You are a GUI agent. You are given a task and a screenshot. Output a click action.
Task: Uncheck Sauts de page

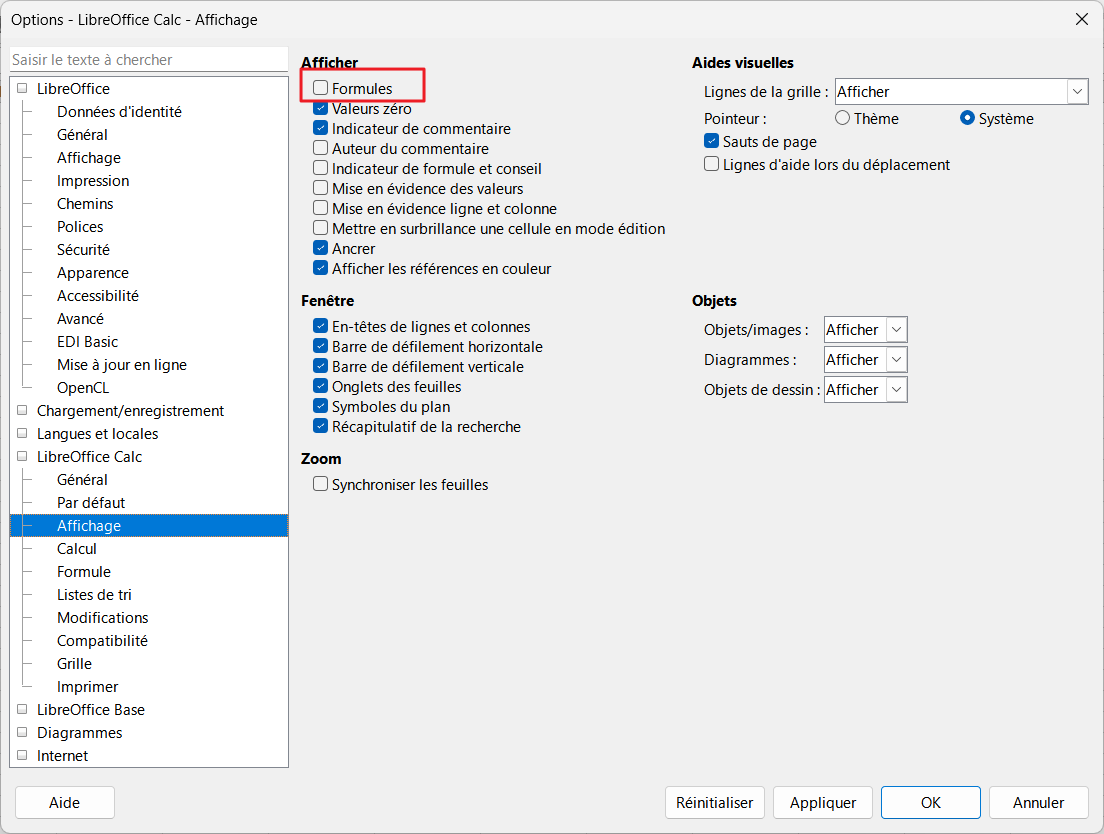[x=712, y=141]
